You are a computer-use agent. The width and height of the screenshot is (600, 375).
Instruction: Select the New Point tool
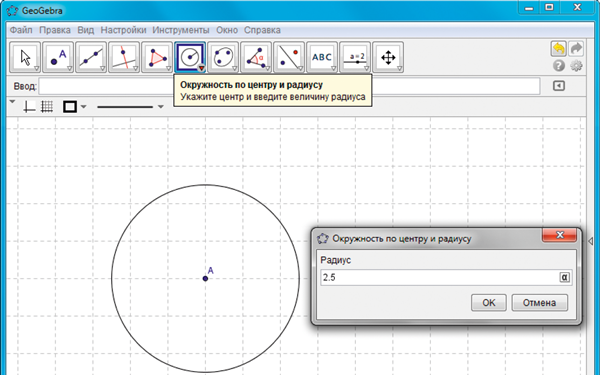coord(58,57)
